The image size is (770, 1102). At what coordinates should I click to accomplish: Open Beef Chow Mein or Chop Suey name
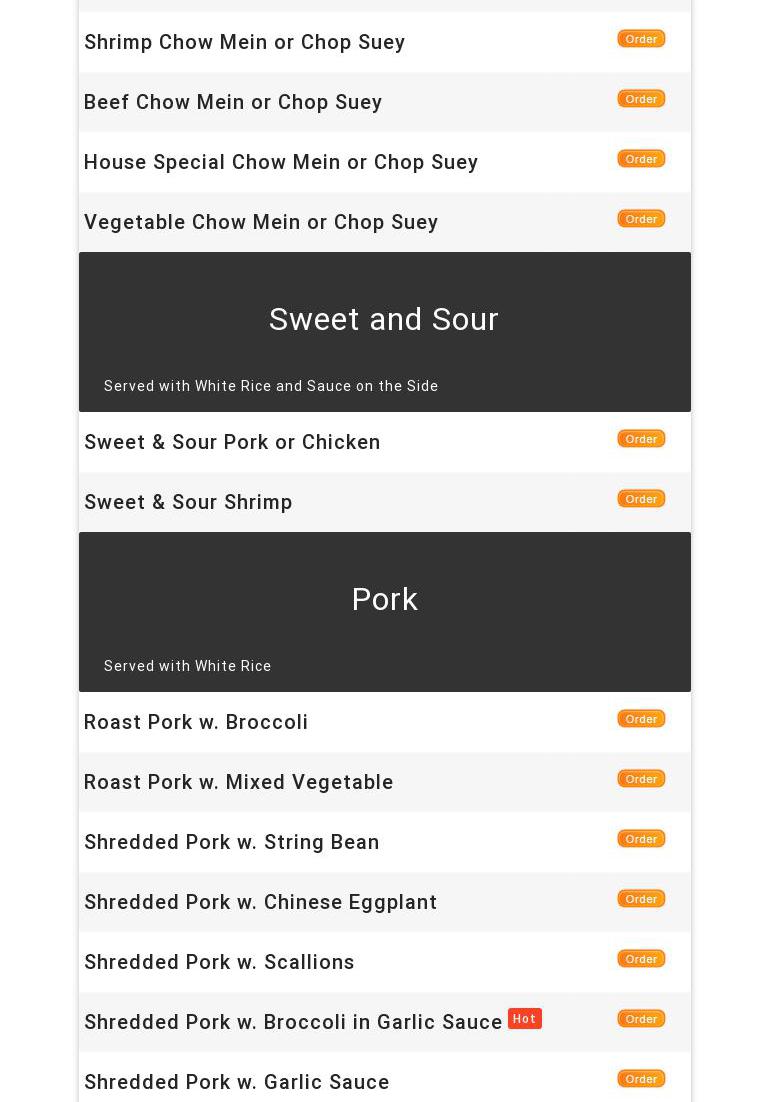(233, 102)
